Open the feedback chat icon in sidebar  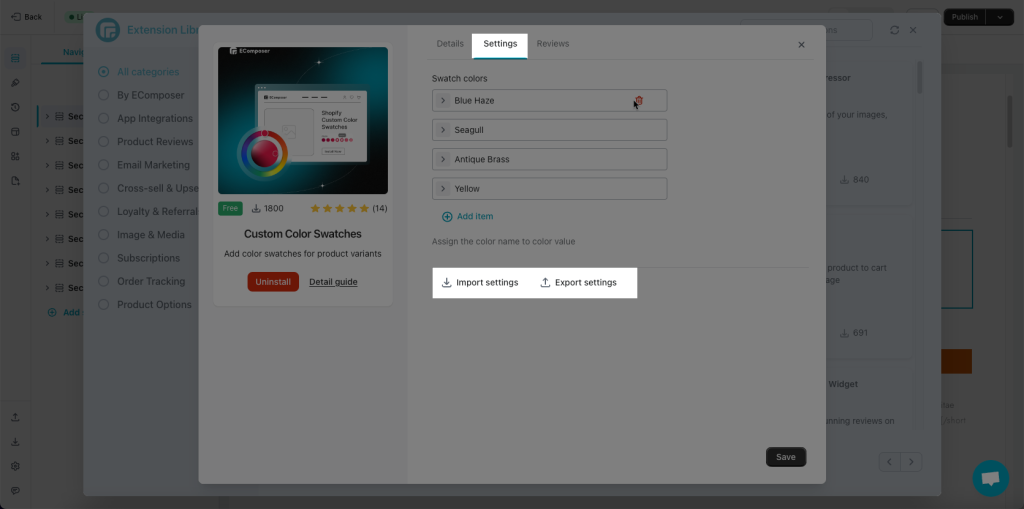coord(15,491)
